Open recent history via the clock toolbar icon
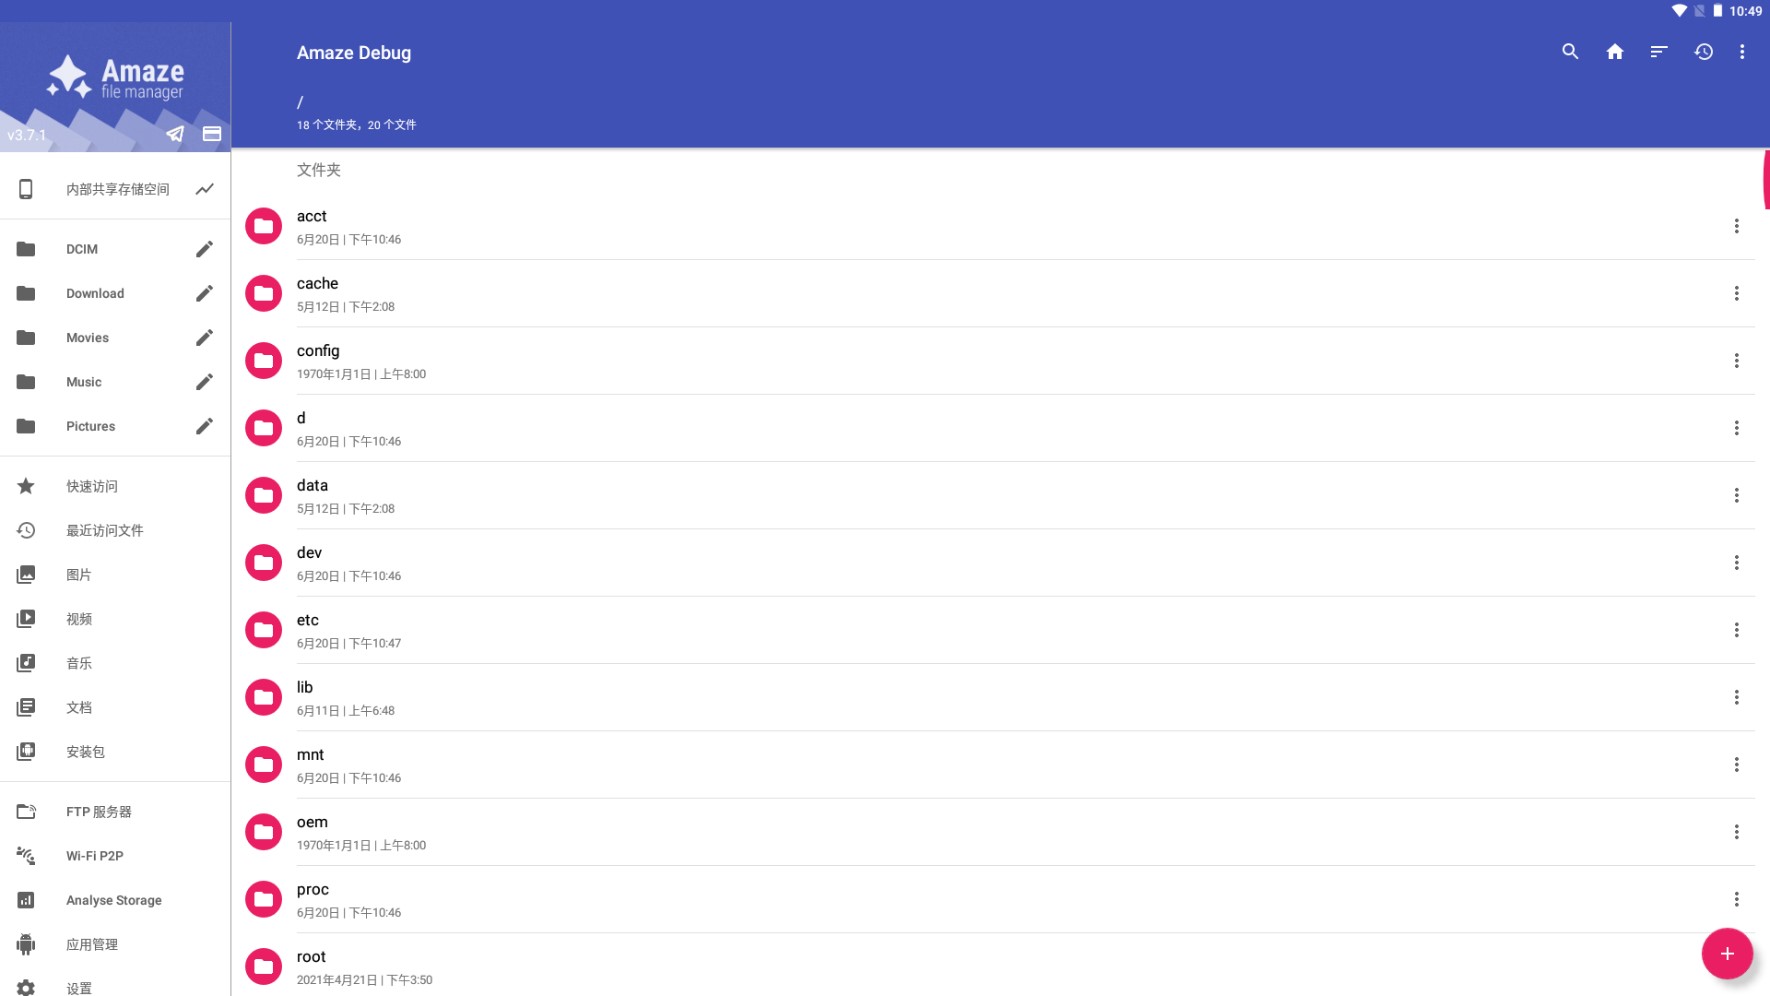The image size is (1770, 996). click(1703, 51)
